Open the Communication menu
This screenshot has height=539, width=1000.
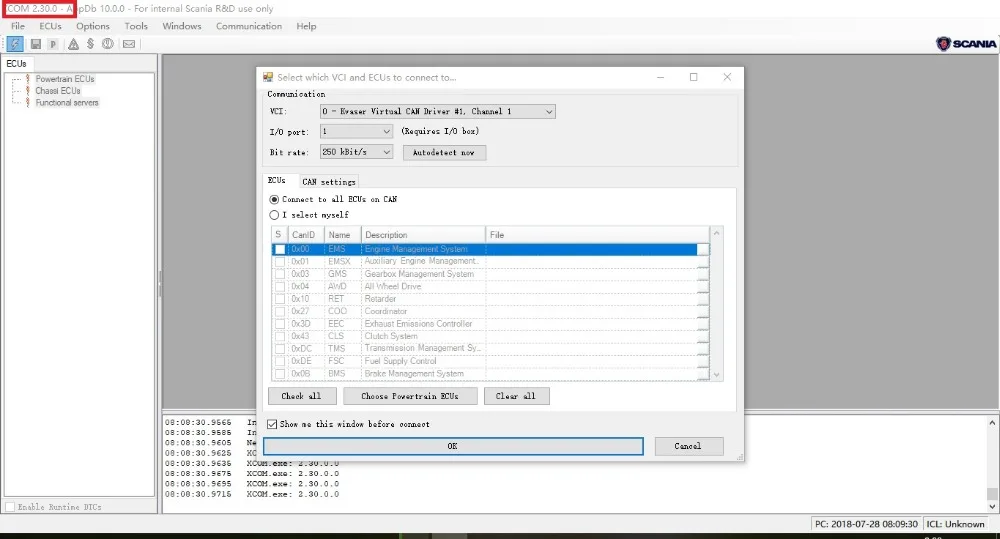point(249,26)
